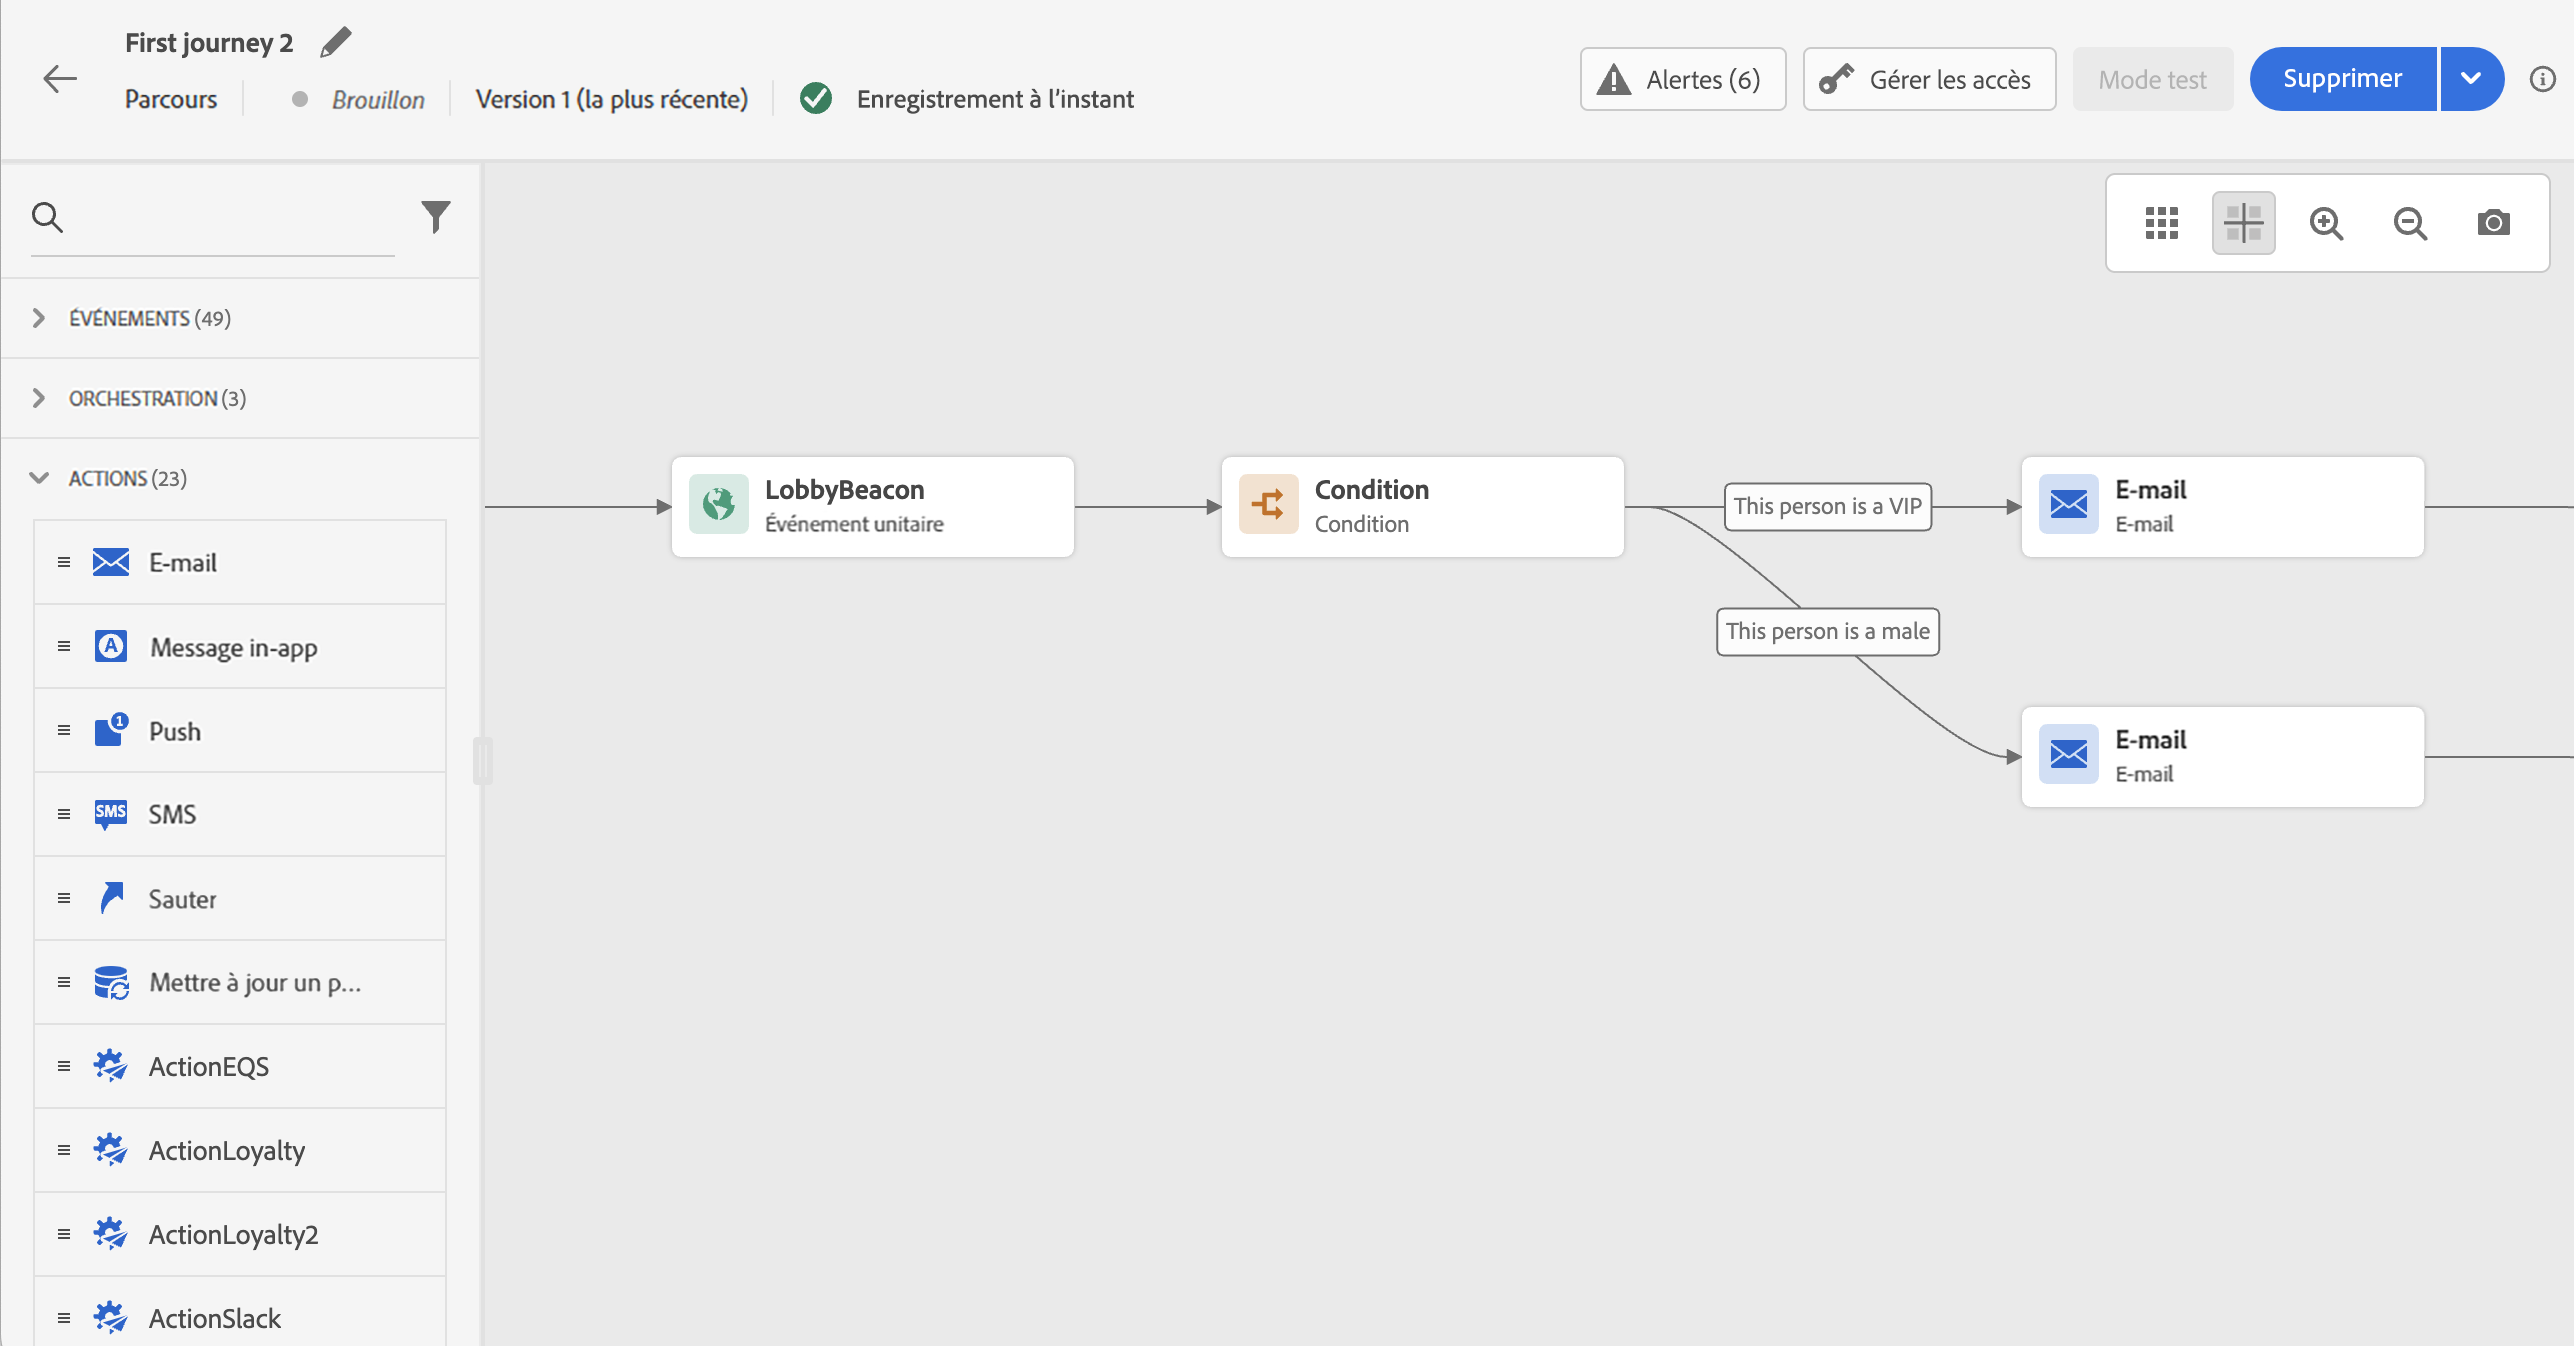Click the info icon beside Supprimer
Viewport: 2574px width, 1346px height.
tap(2542, 79)
